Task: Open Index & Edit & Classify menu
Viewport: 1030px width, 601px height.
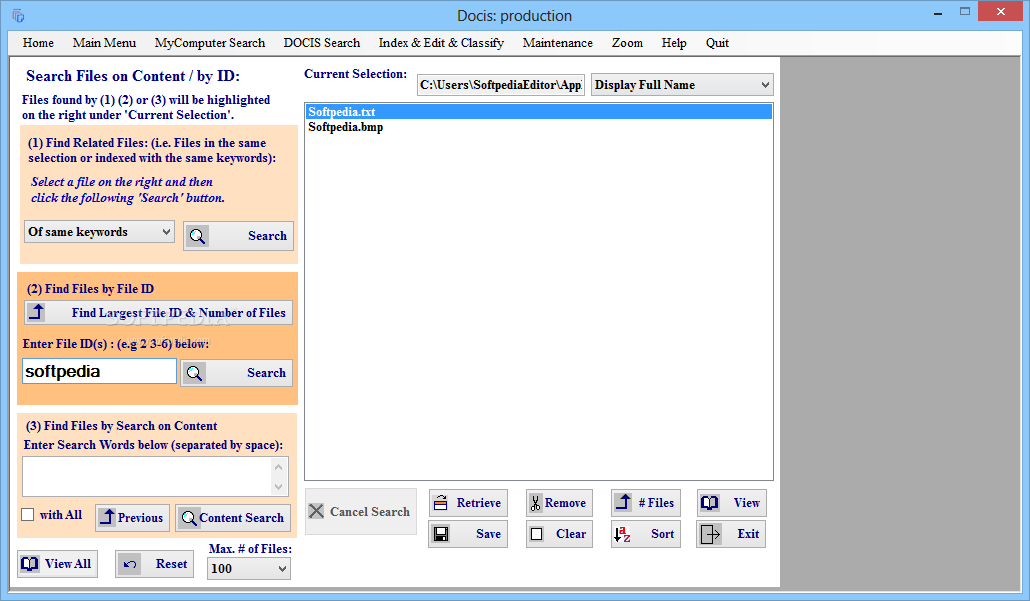Action: click(x=441, y=43)
